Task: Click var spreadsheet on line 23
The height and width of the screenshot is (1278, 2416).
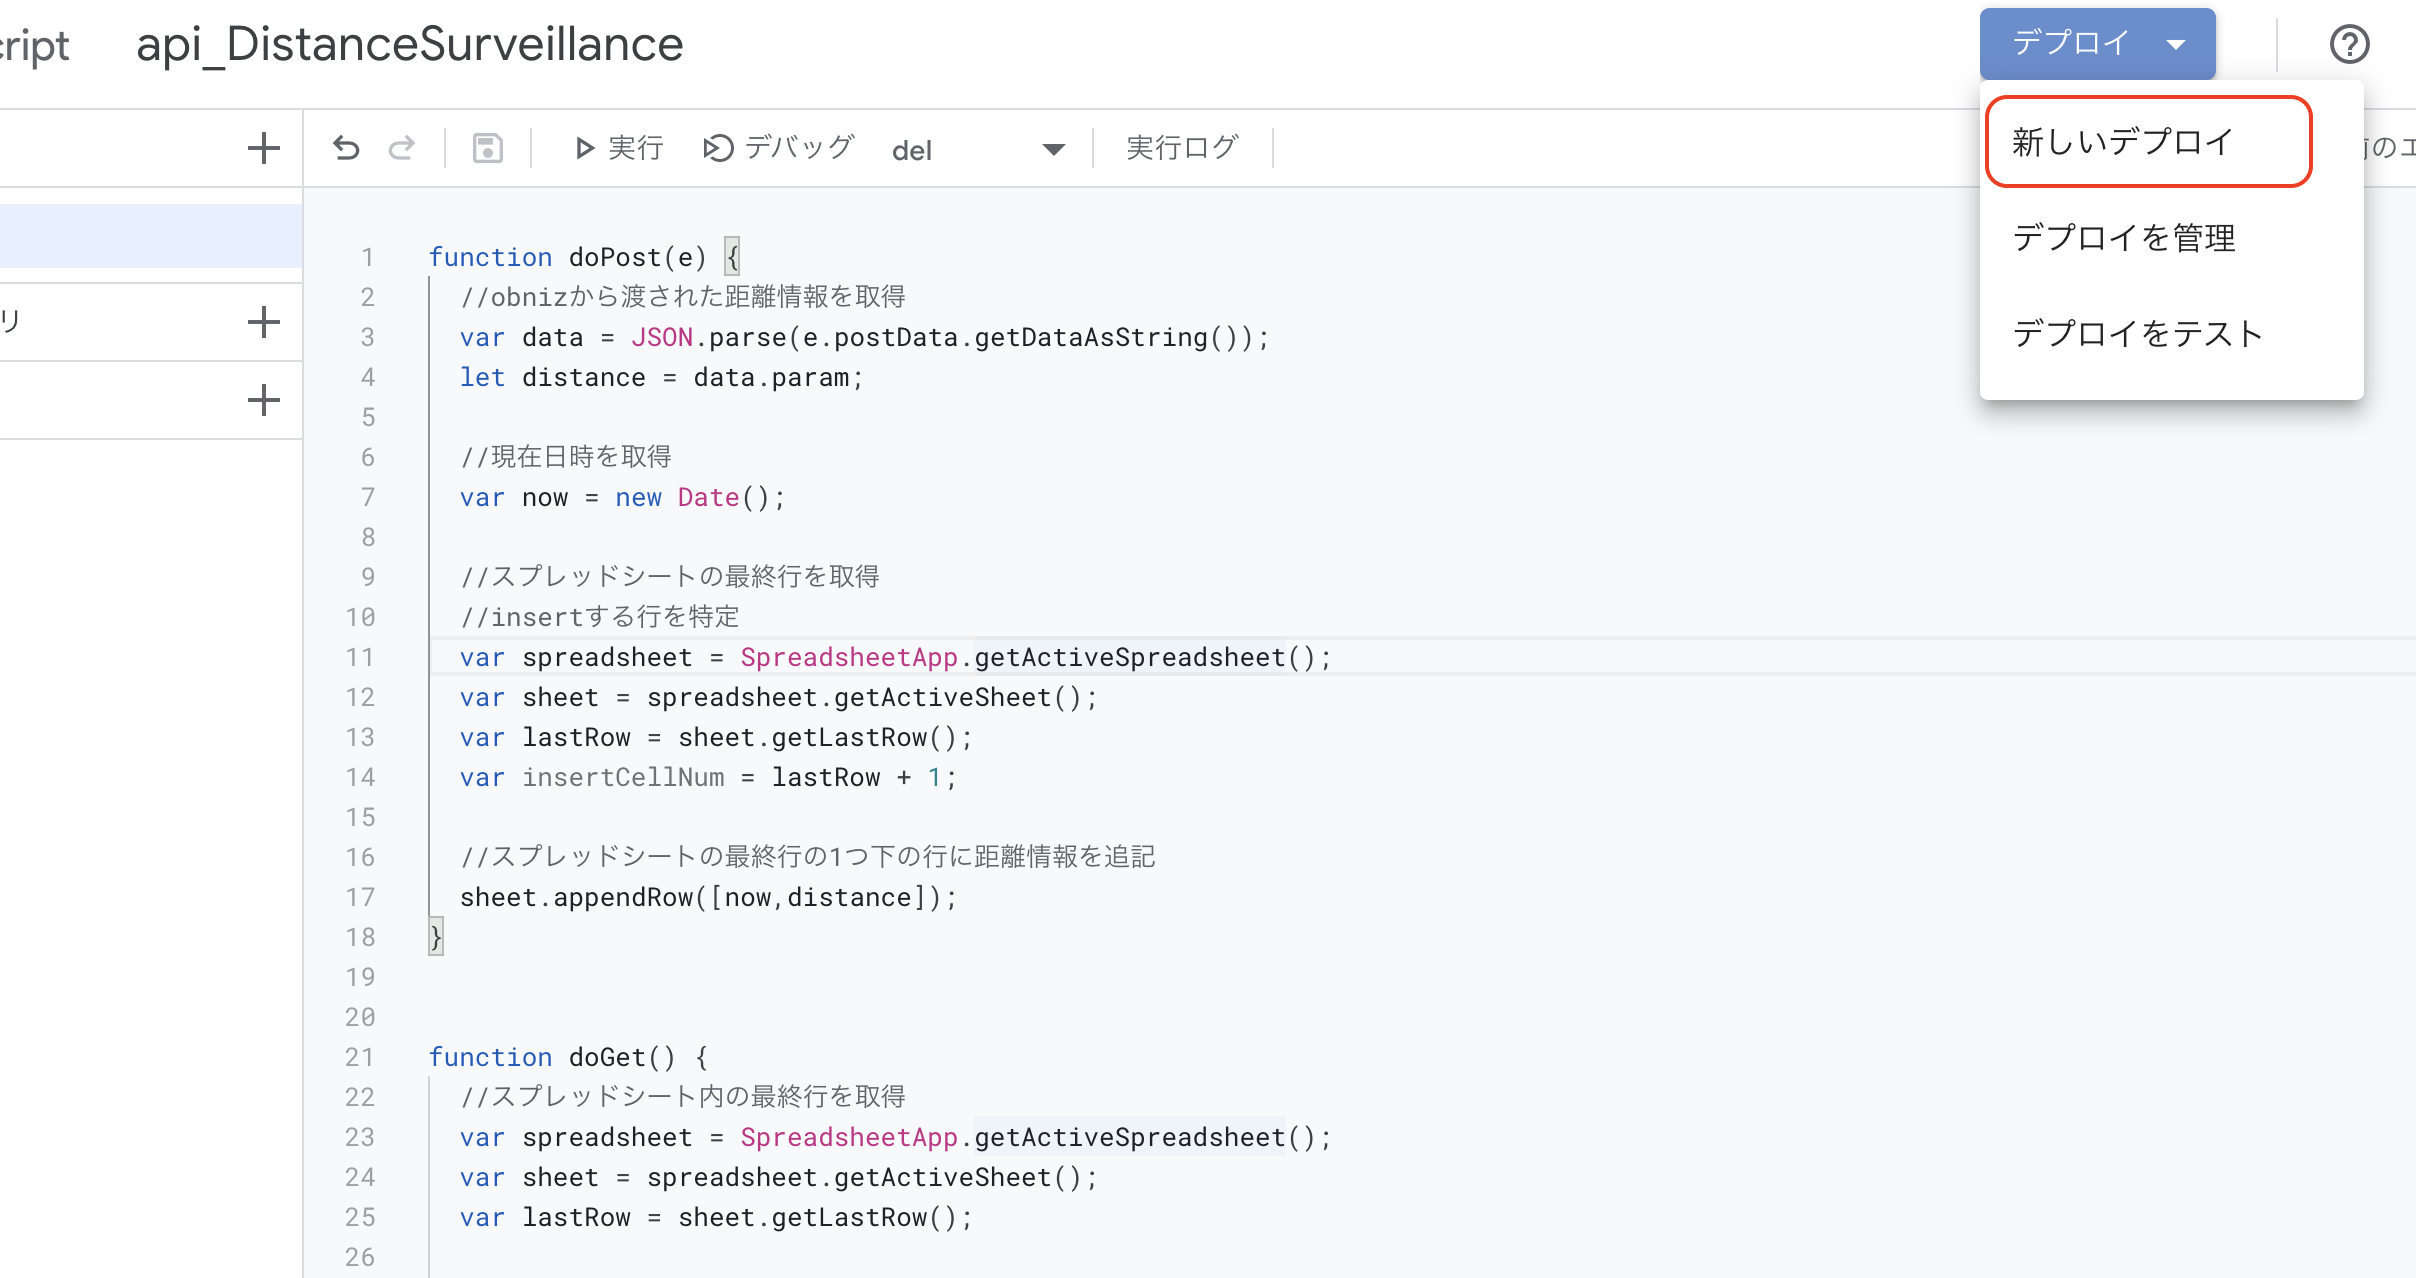Action: pyautogui.click(x=895, y=1137)
